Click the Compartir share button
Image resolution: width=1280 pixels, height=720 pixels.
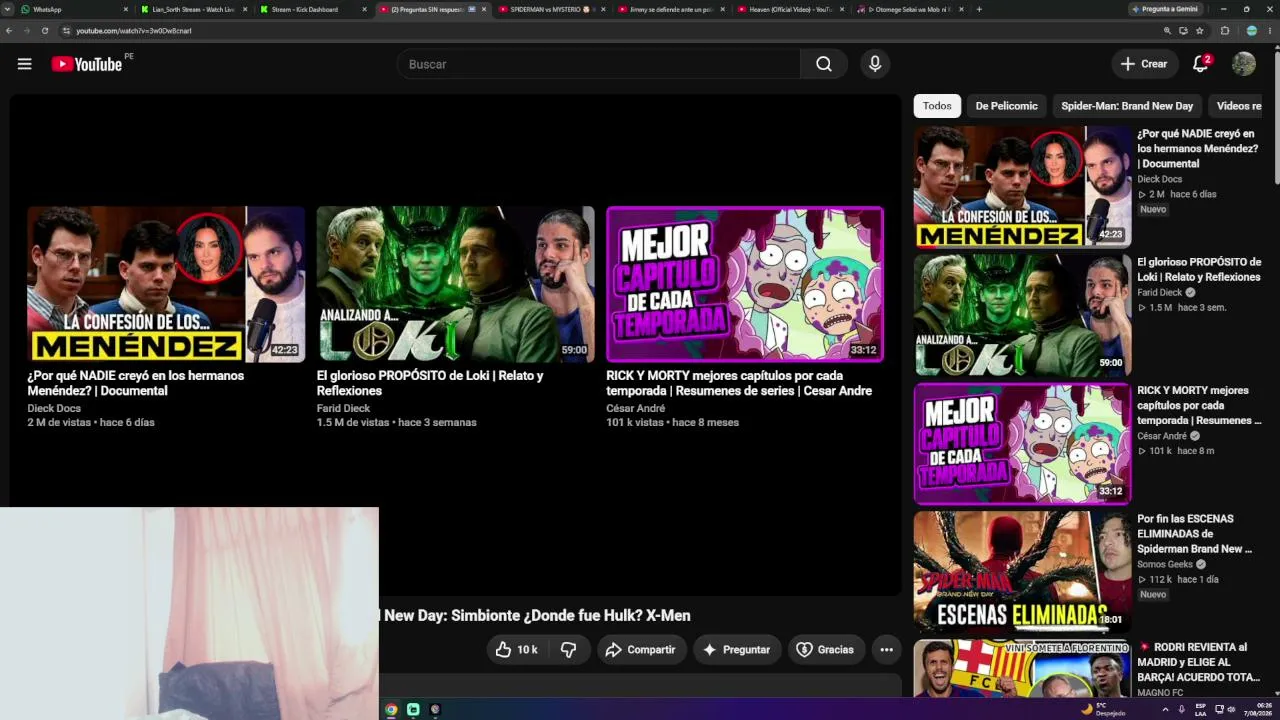point(641,650)
